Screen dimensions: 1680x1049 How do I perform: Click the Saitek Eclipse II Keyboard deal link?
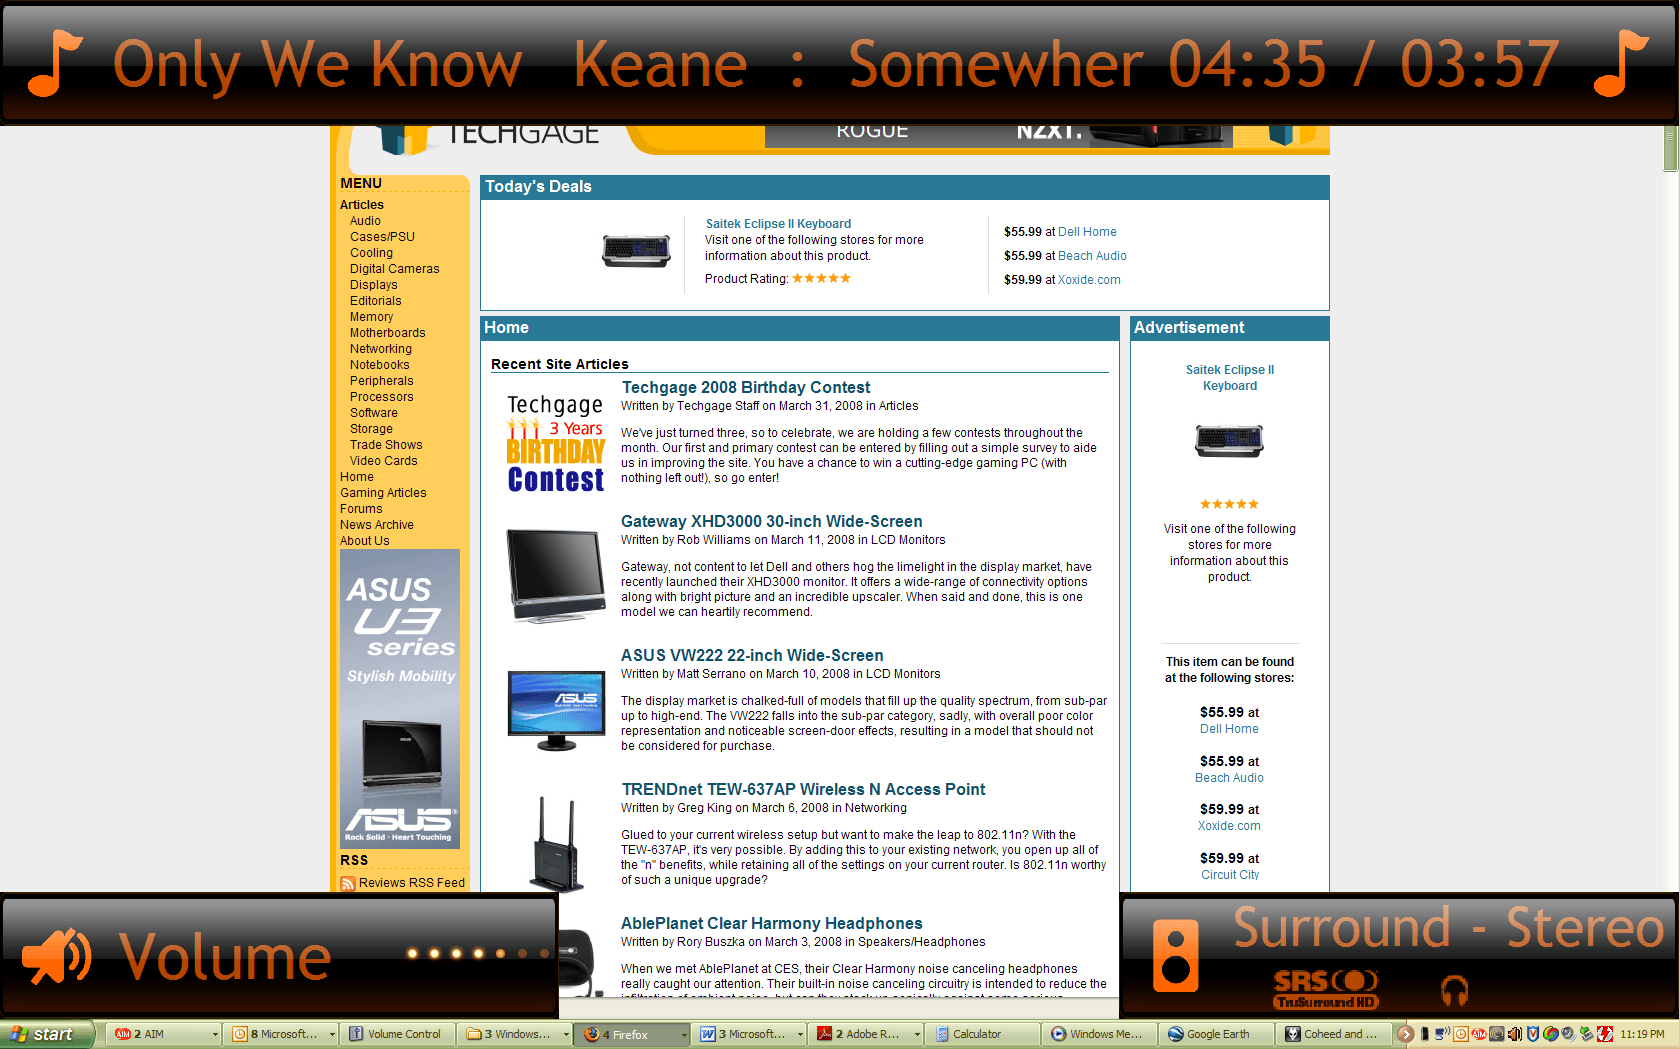click(778, 224)
